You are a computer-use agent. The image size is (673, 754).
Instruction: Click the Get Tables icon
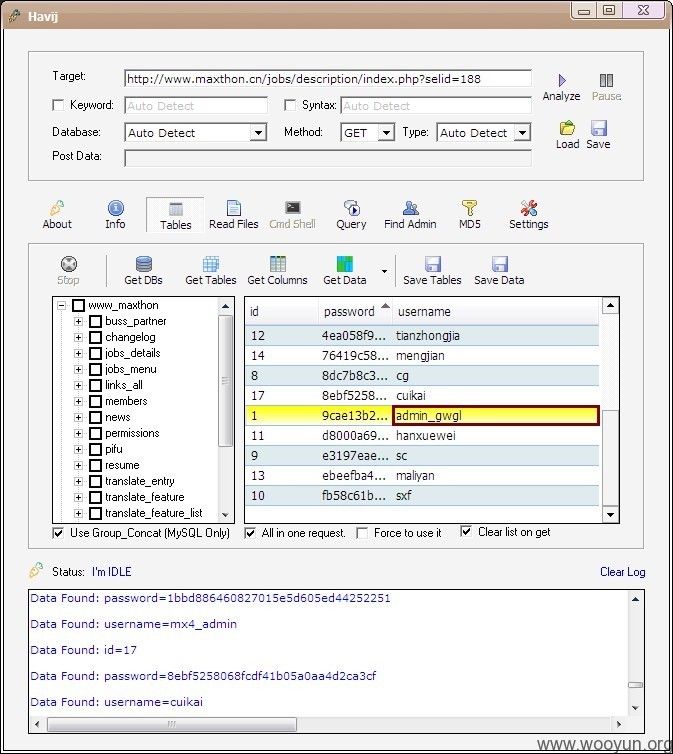(x=211, y=264)
